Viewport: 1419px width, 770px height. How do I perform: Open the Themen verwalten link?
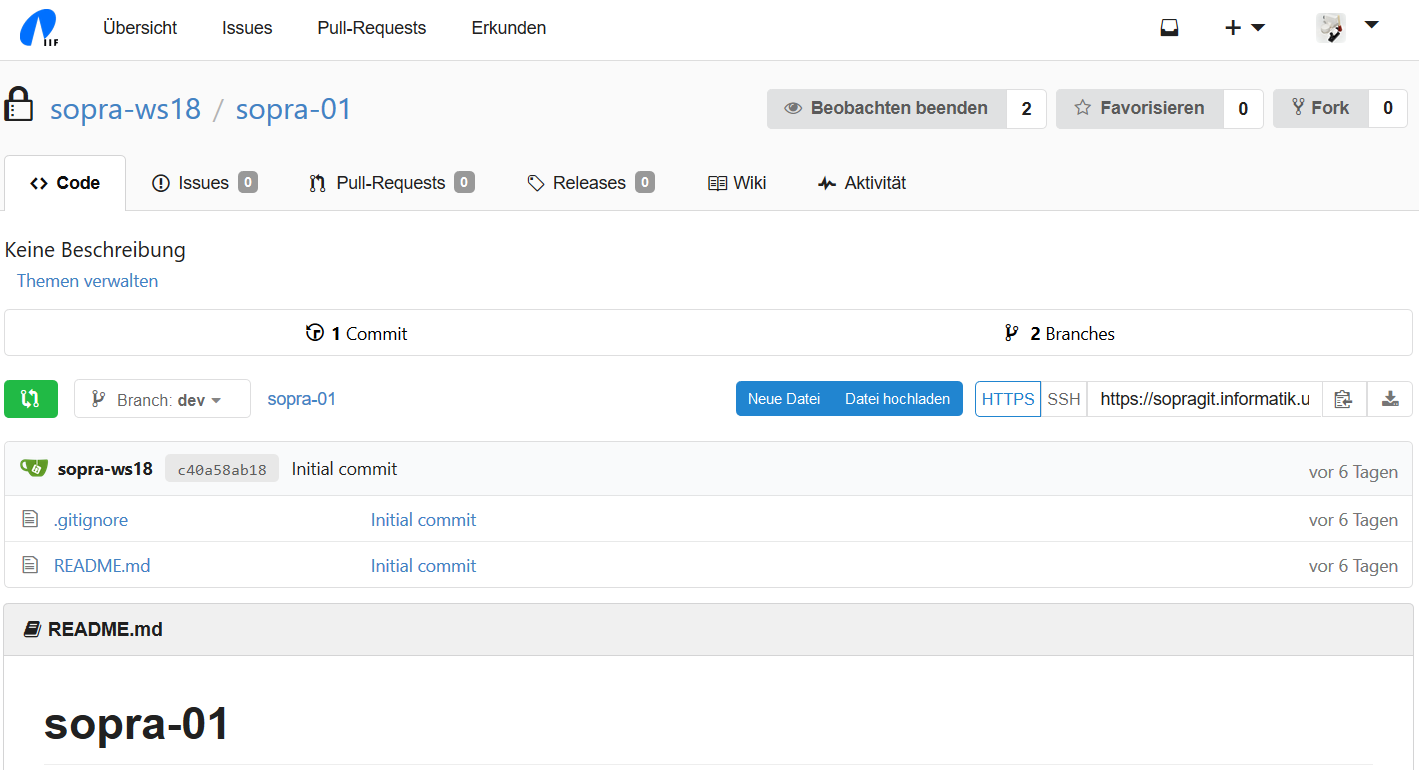click(87, 281)
